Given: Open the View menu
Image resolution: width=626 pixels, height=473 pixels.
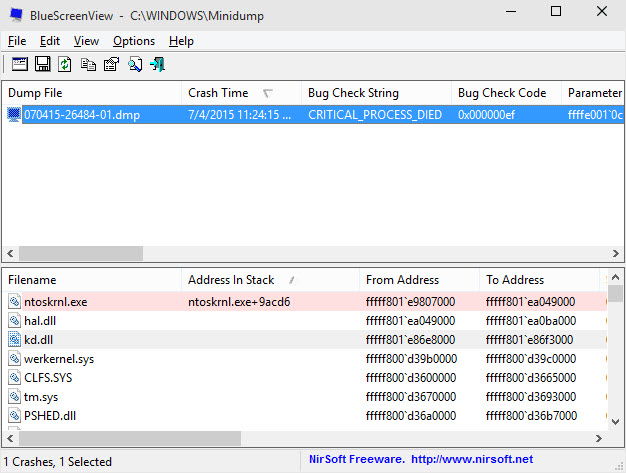Looking at the screenshot, I should [x=86, y=41].
